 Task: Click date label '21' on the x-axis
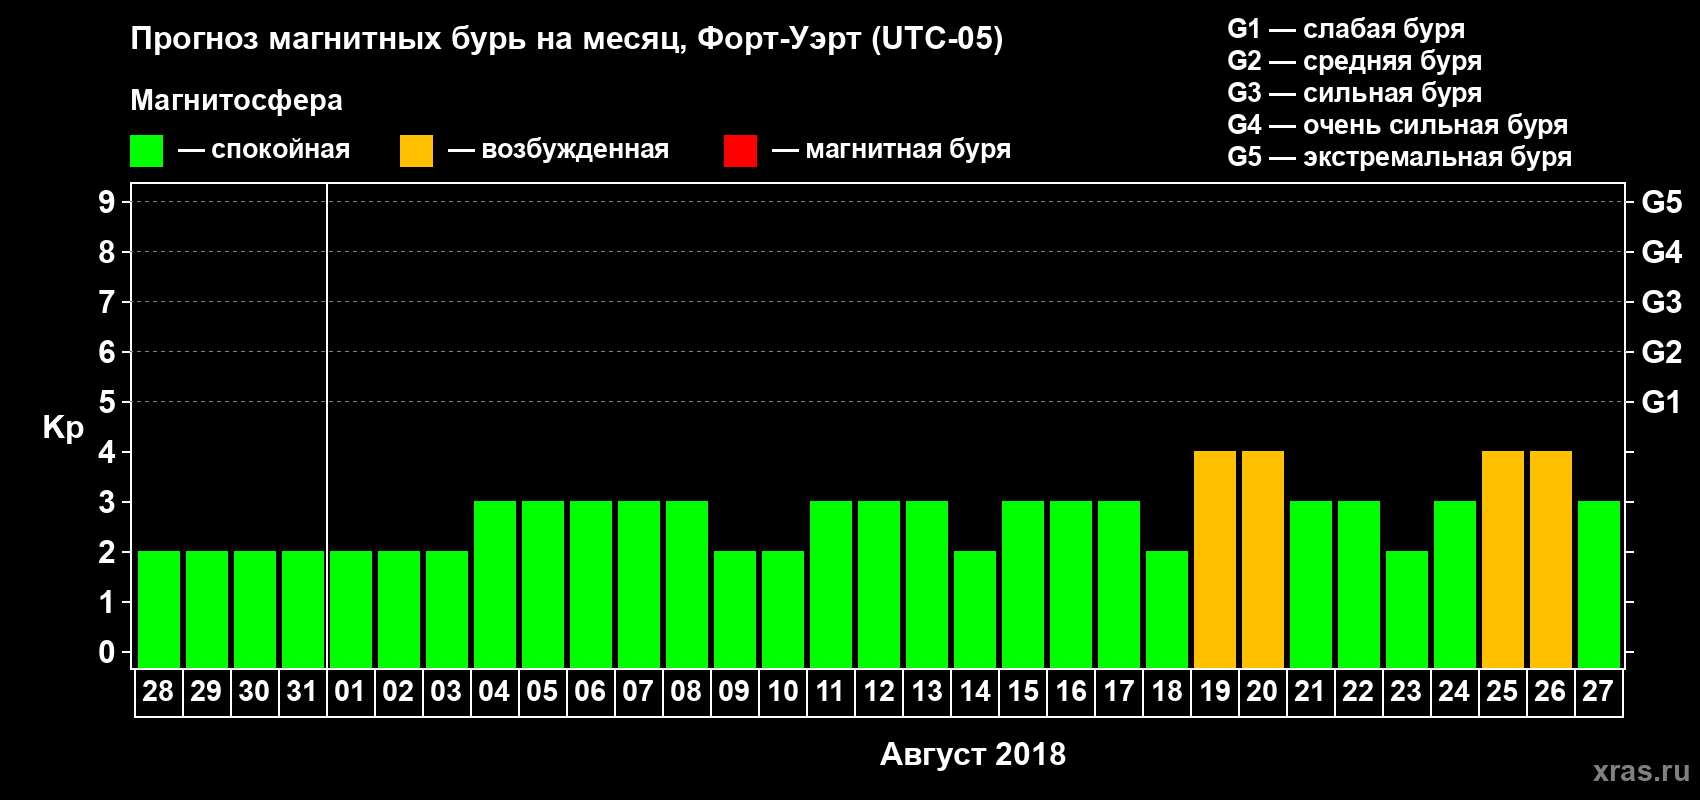pos(1310,691)
